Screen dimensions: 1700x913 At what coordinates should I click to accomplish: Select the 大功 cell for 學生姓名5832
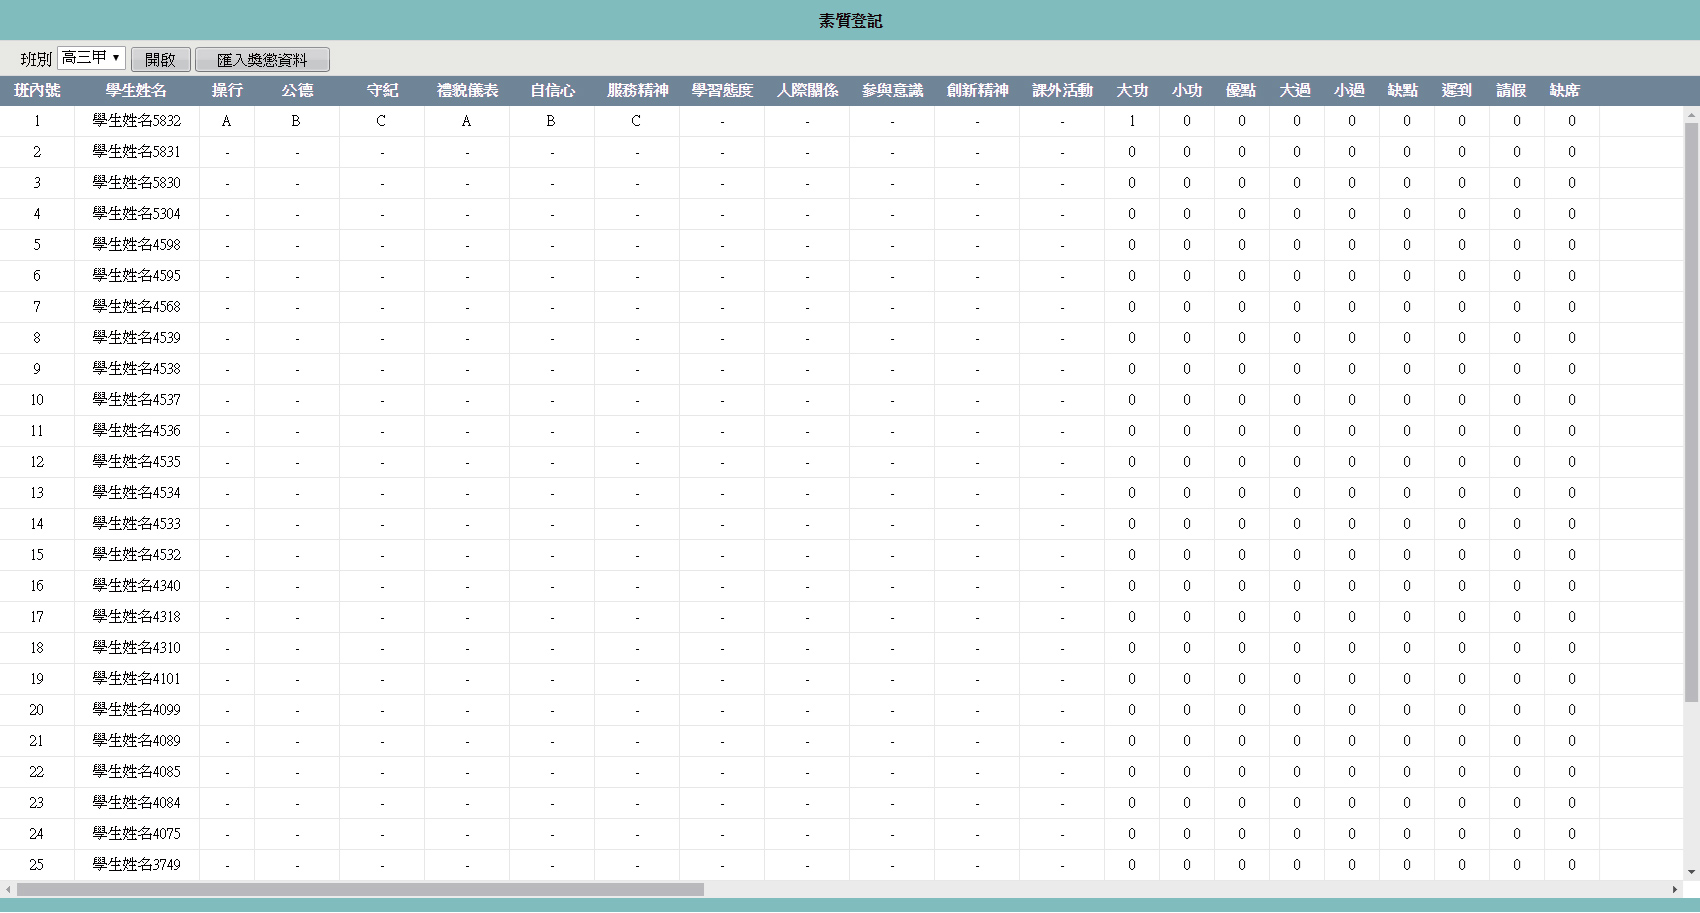coord(1132,121)
